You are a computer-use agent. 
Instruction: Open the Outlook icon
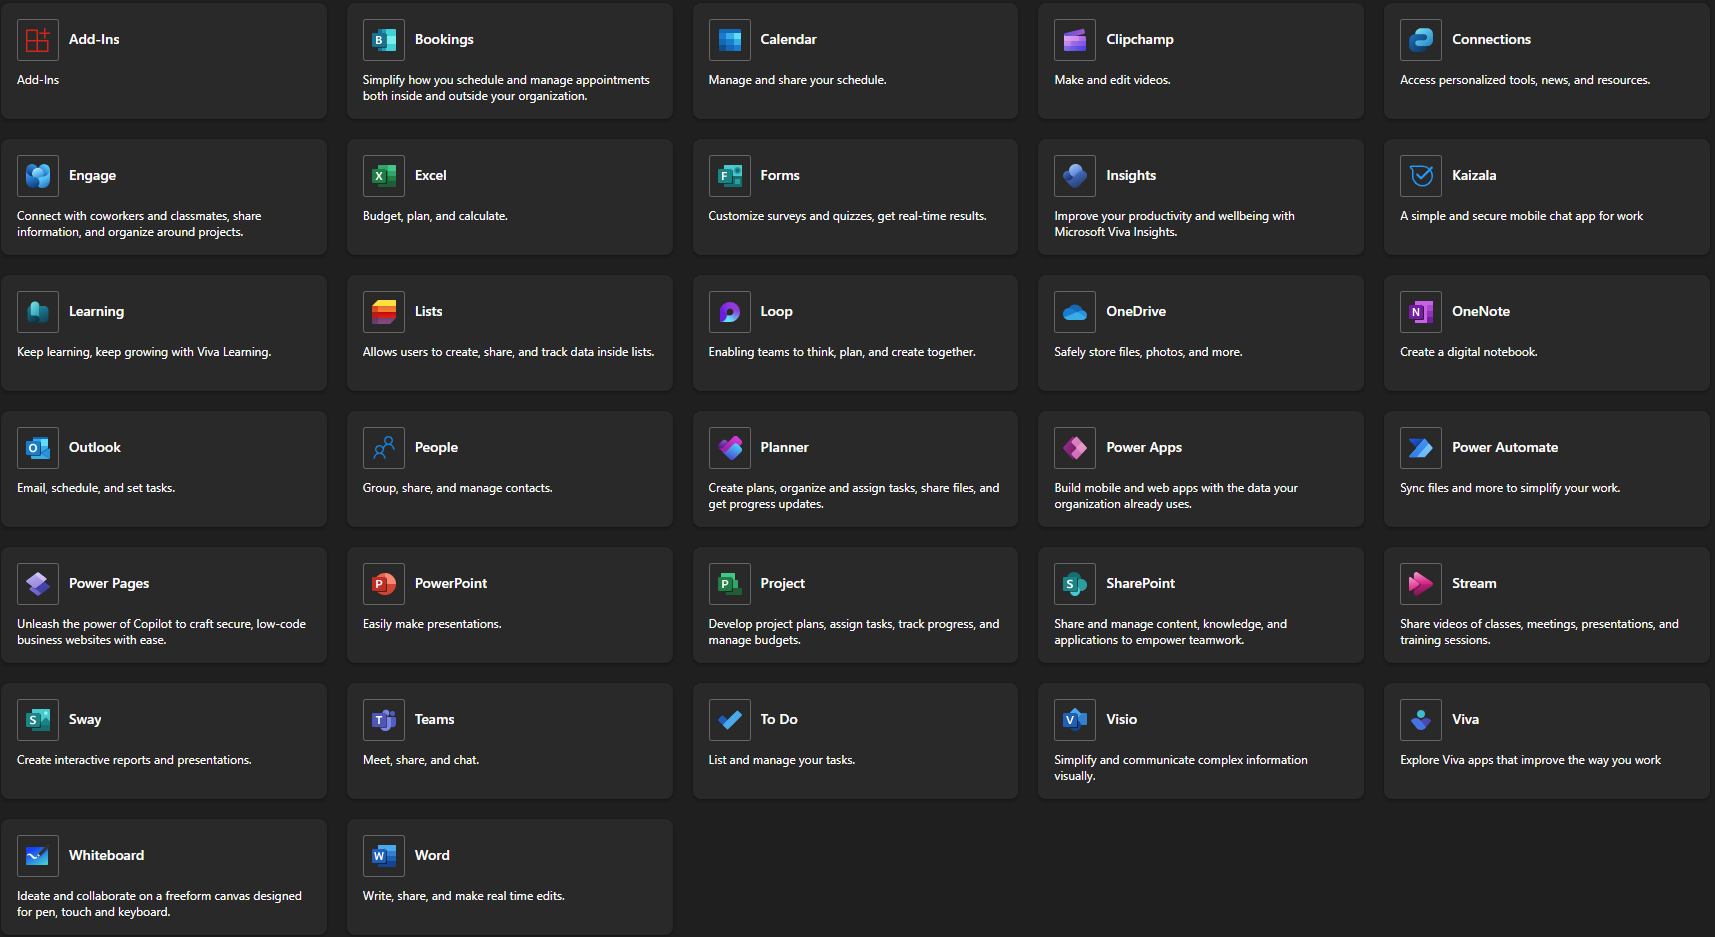[x=38, y=448]
